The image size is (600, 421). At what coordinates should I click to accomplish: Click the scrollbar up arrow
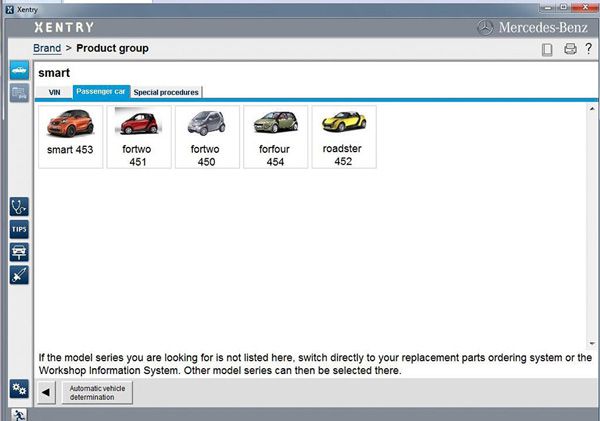click(x=592, y=109)
